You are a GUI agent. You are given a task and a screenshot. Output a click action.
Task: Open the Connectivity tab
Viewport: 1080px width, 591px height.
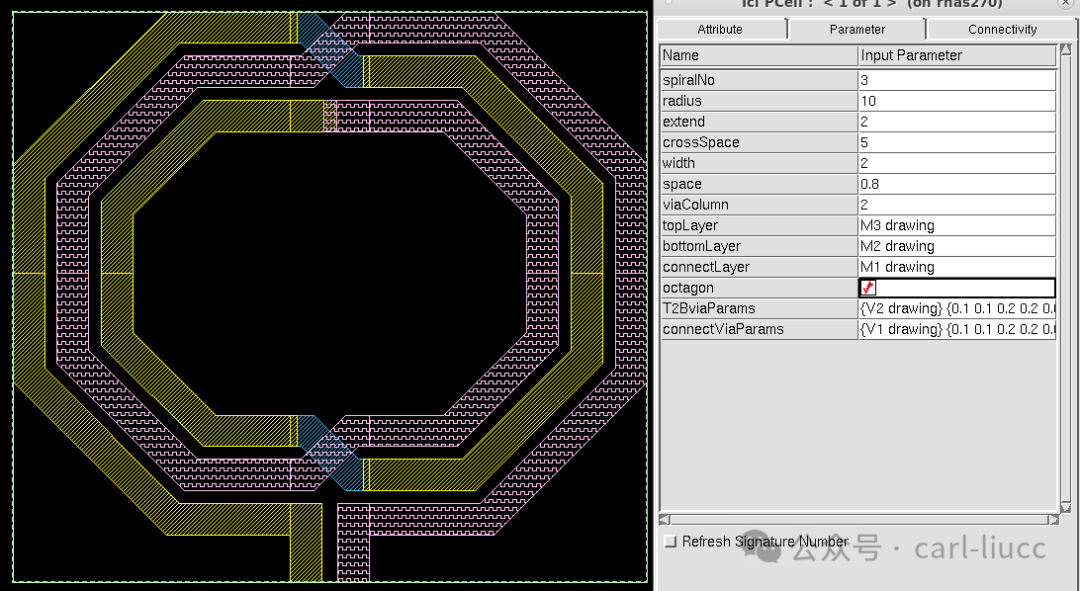pos(1002,29)
